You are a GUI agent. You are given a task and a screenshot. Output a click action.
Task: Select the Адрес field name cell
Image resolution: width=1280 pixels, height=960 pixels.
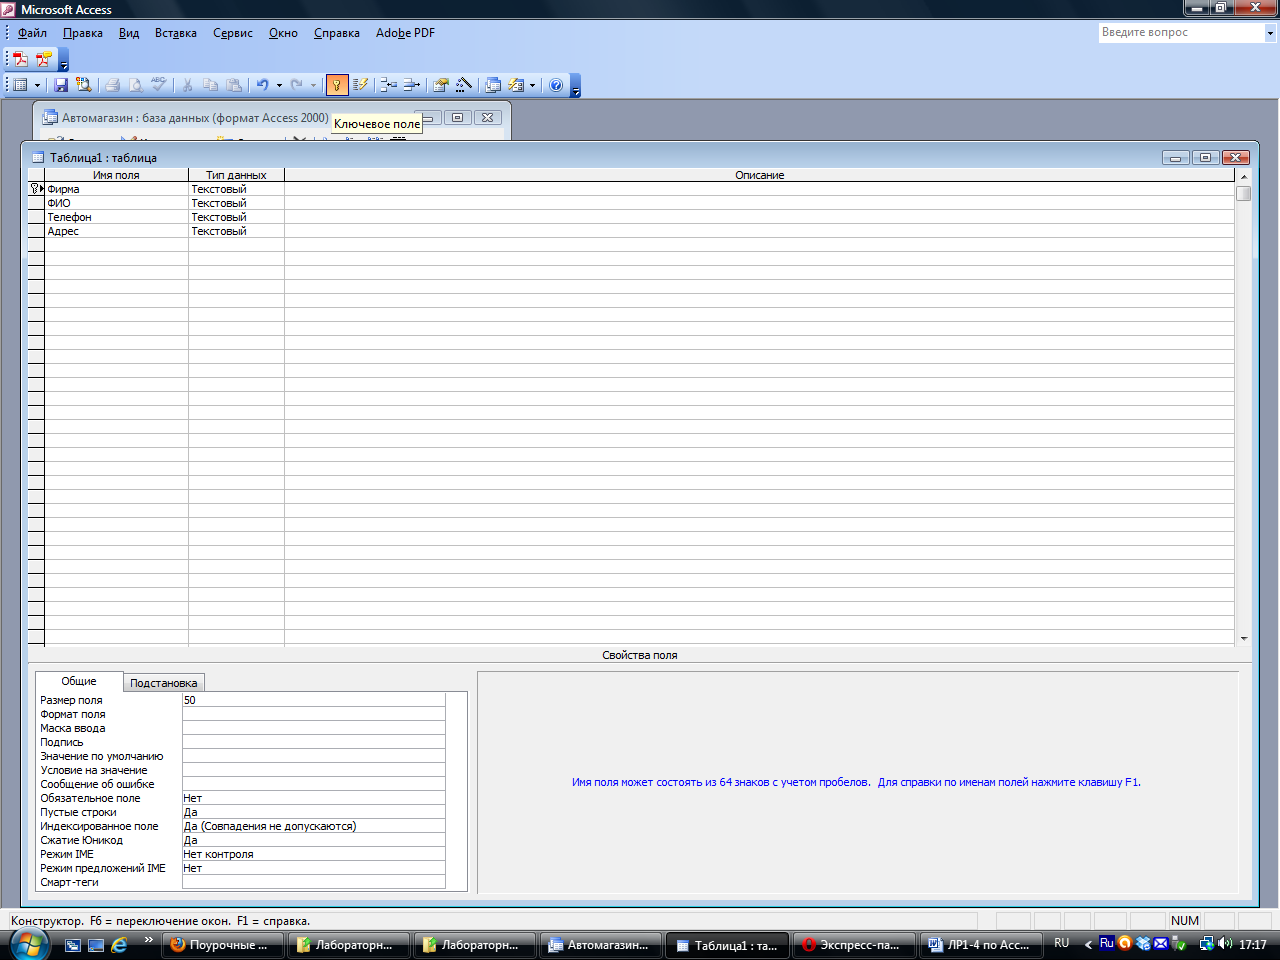click(116, 231)
